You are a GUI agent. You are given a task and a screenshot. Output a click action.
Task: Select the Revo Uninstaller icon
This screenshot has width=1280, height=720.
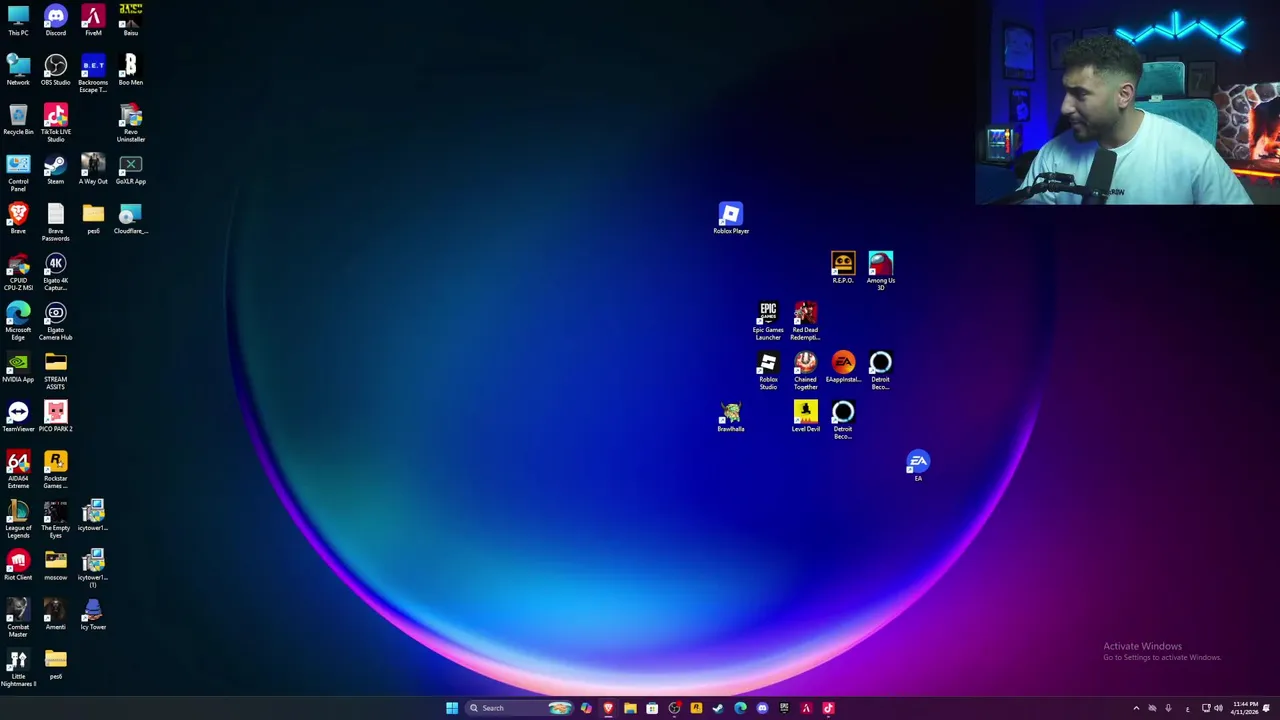[131, 123]
